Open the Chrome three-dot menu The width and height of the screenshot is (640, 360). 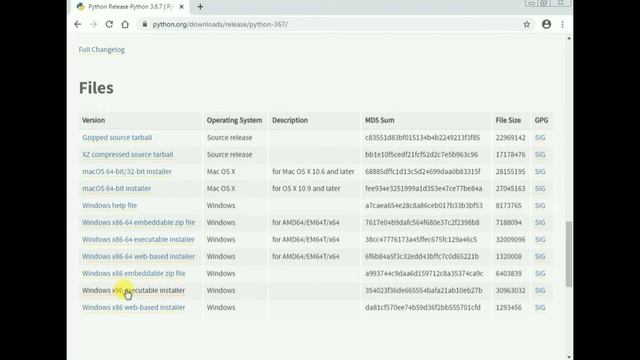(562, 24)
